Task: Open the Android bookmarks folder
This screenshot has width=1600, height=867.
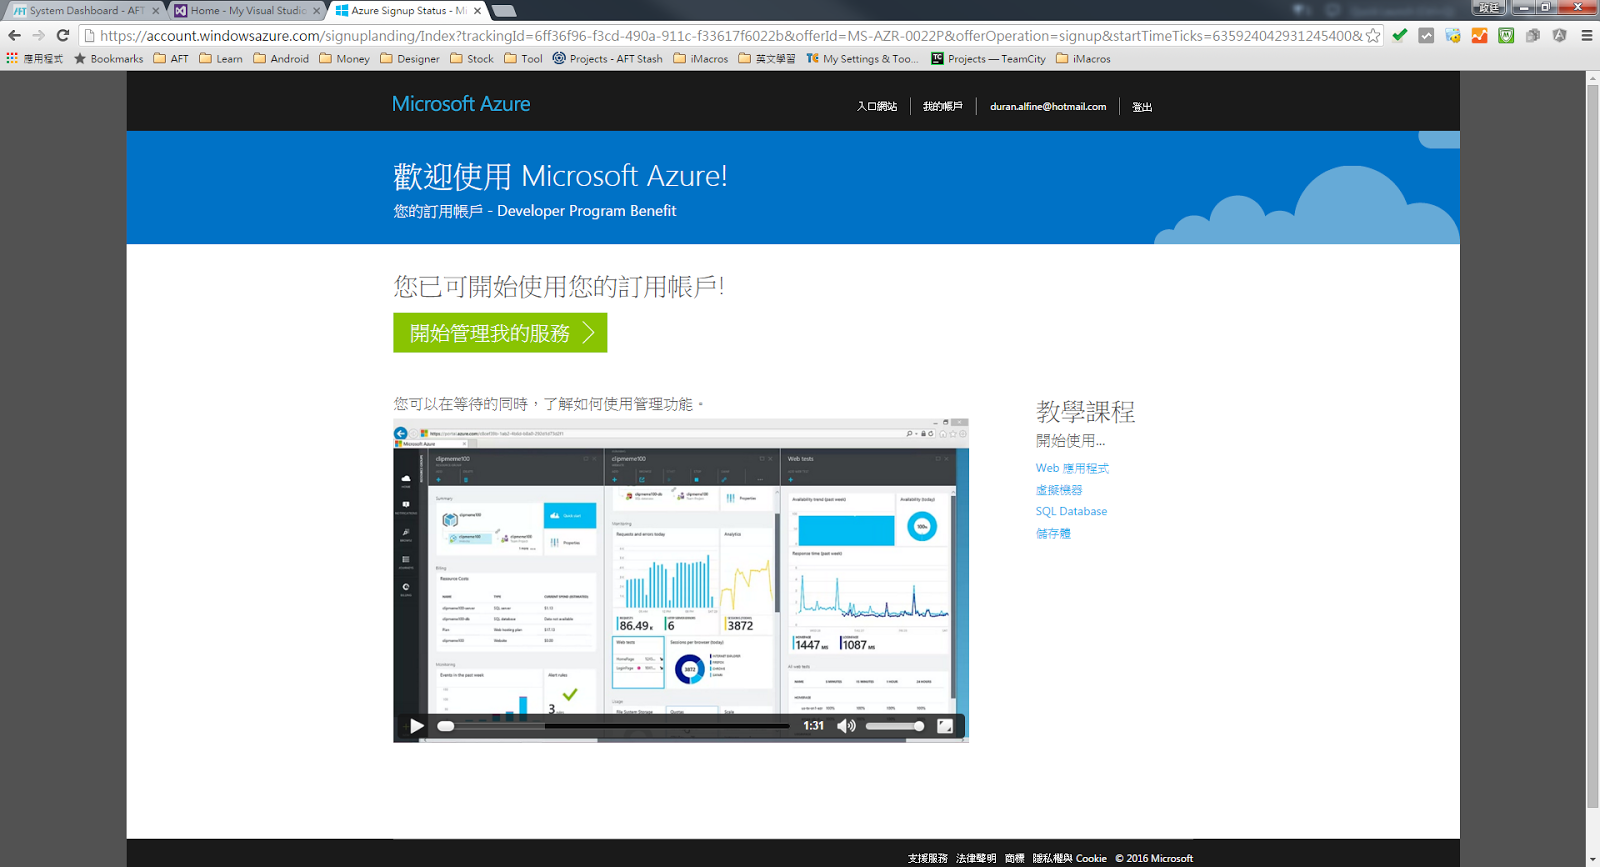Action: tap(281, 58)
